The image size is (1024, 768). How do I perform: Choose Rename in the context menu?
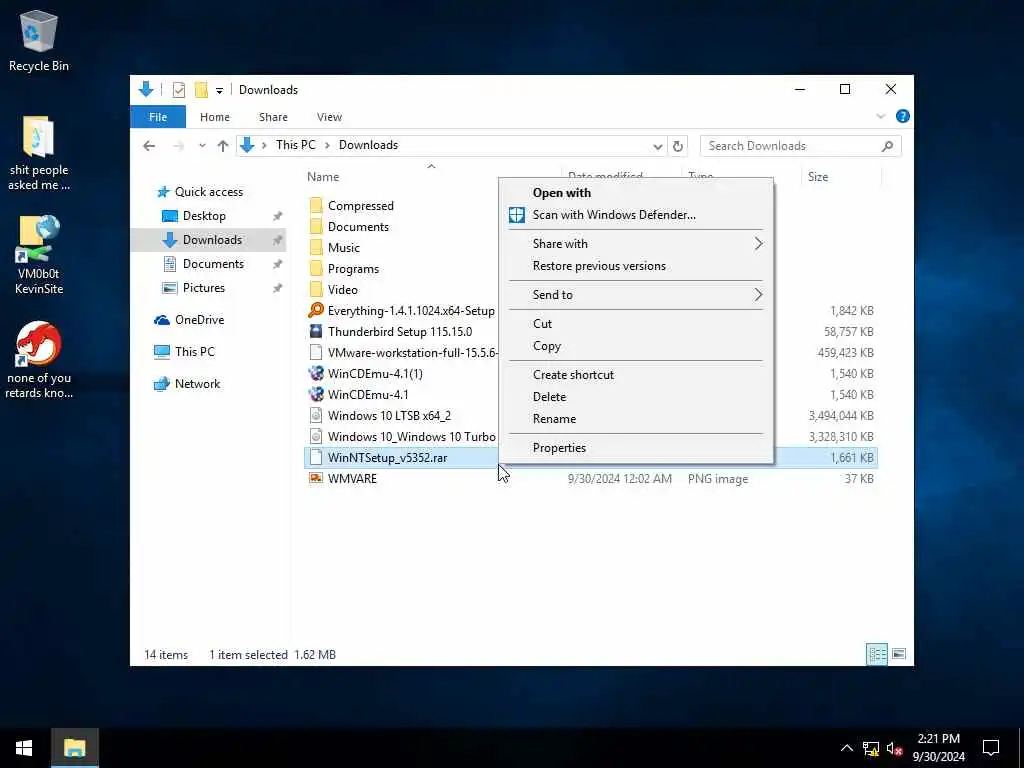(x=635, y=419)
